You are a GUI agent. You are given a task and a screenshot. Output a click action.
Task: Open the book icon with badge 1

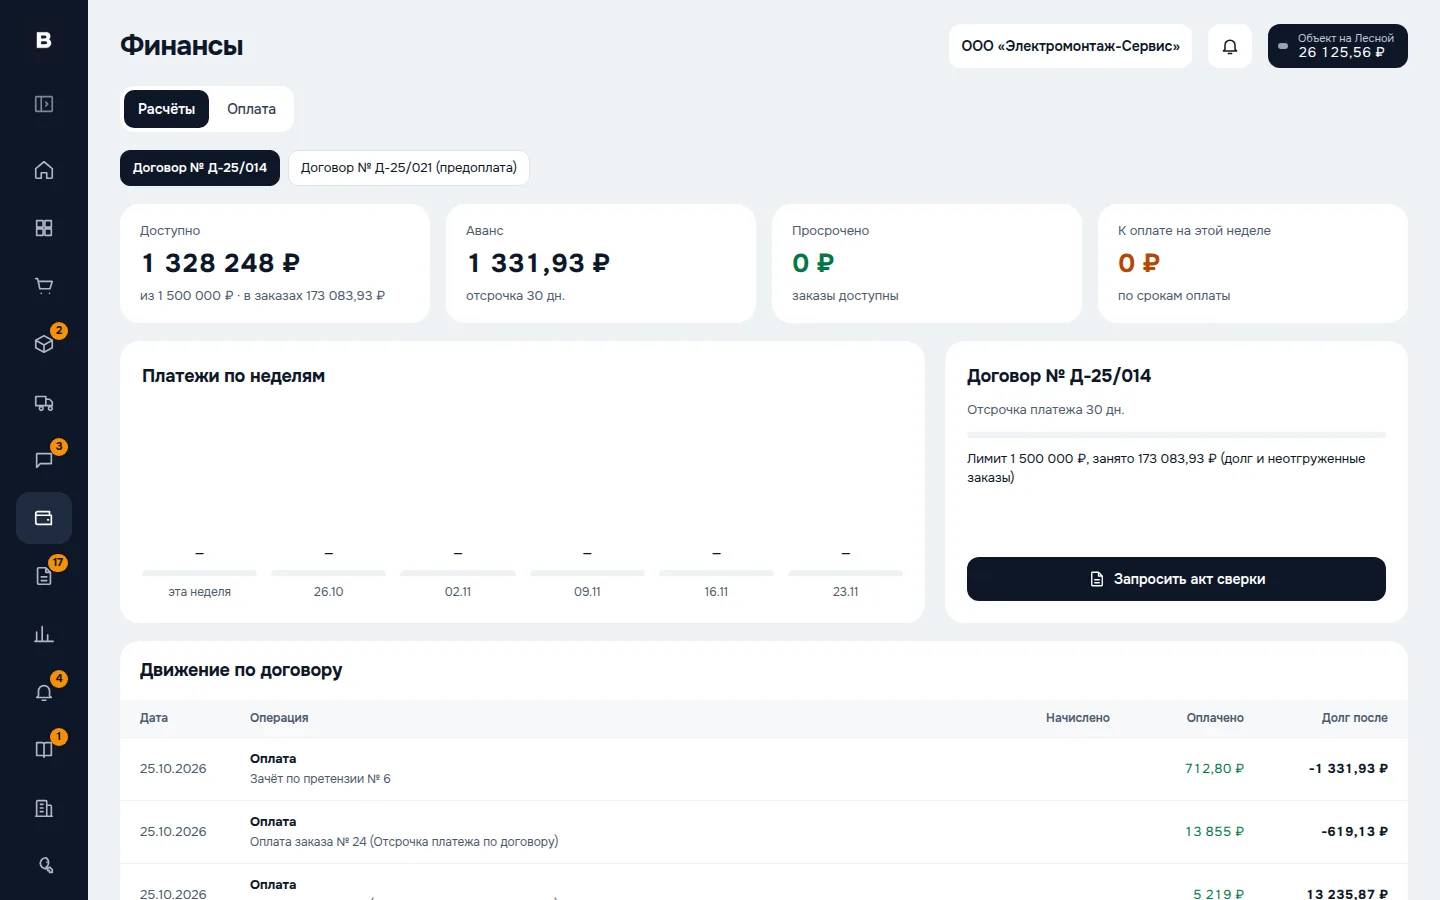click(44, 750)
